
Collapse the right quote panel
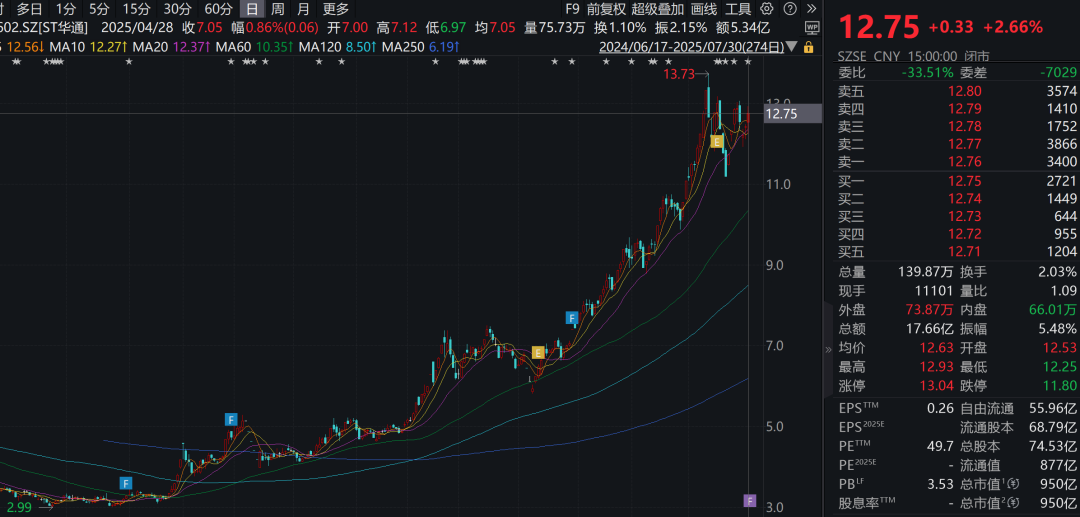(827, 351)
